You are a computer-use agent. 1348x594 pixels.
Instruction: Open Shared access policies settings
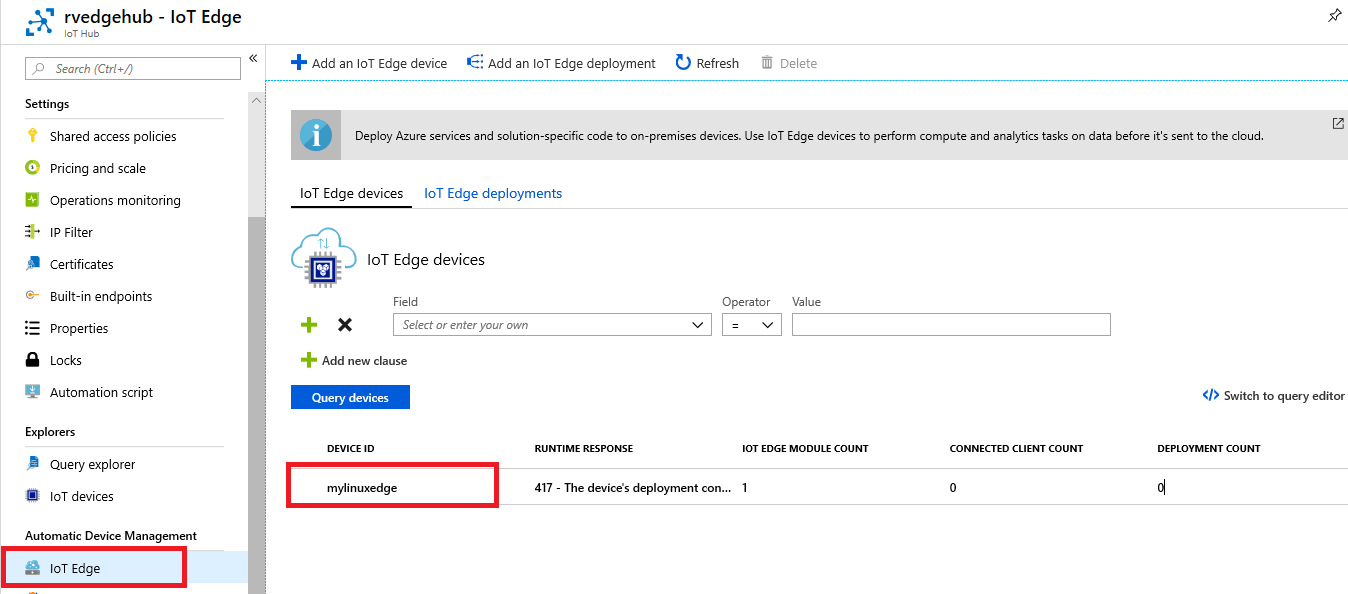pyautogui.click(x=113, y=136)
